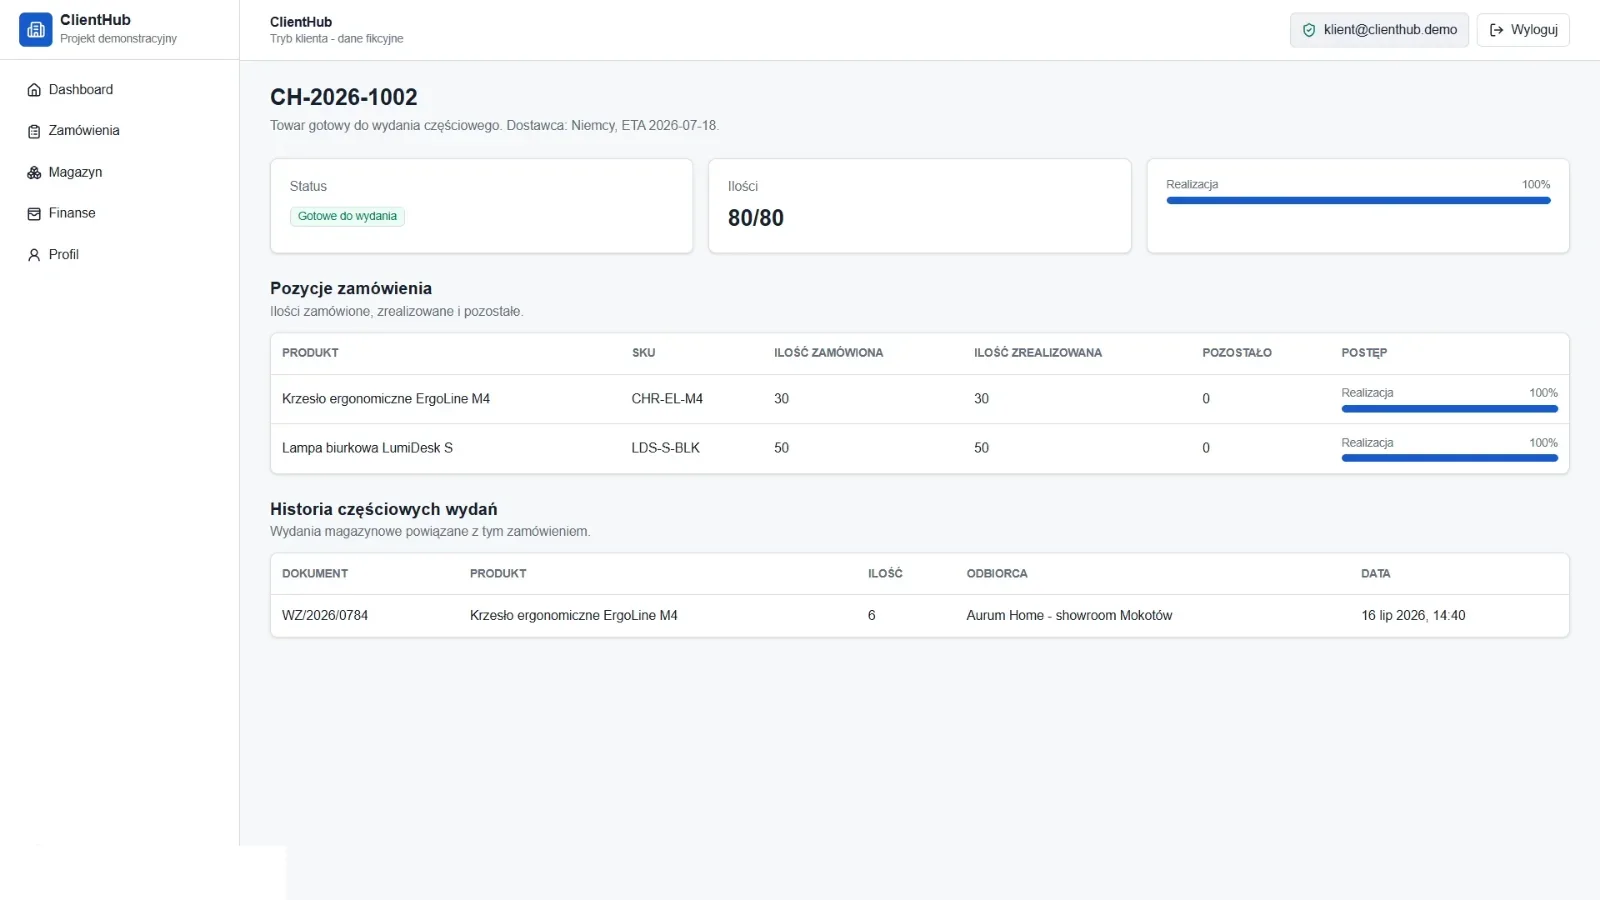Click the Finanse card icon

click(34, 214)
